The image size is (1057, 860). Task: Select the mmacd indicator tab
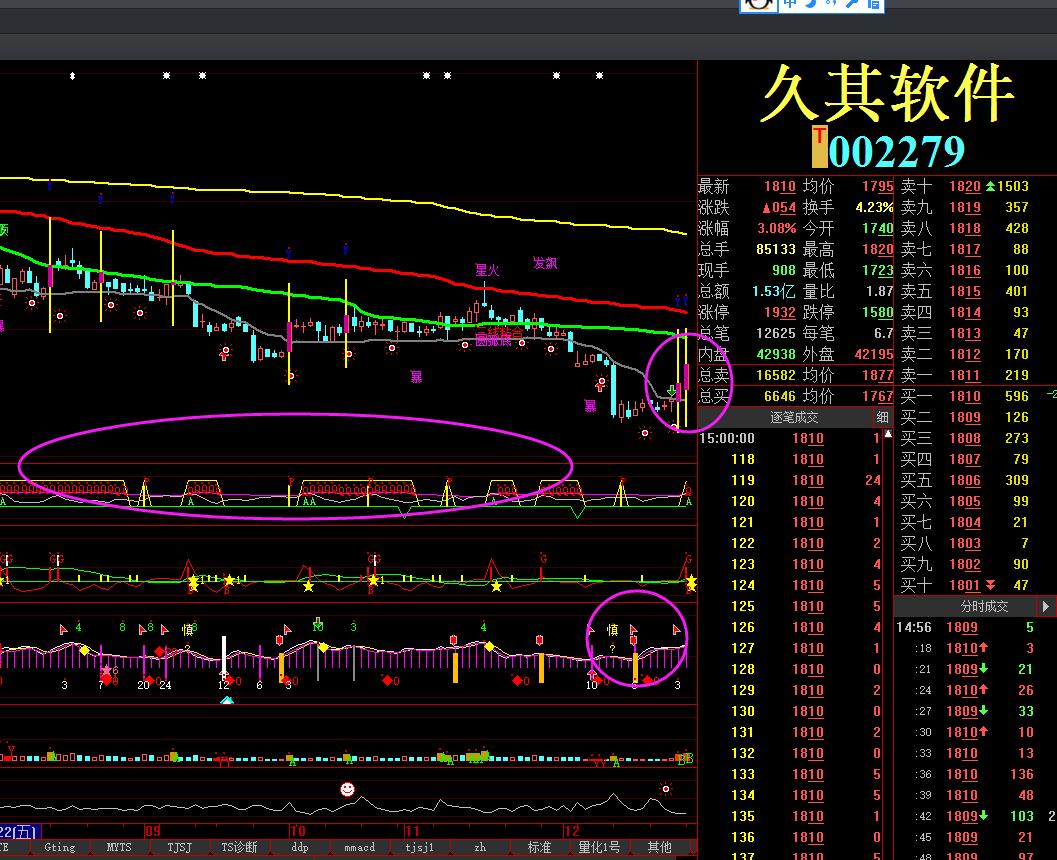click(x=359, y=847)
